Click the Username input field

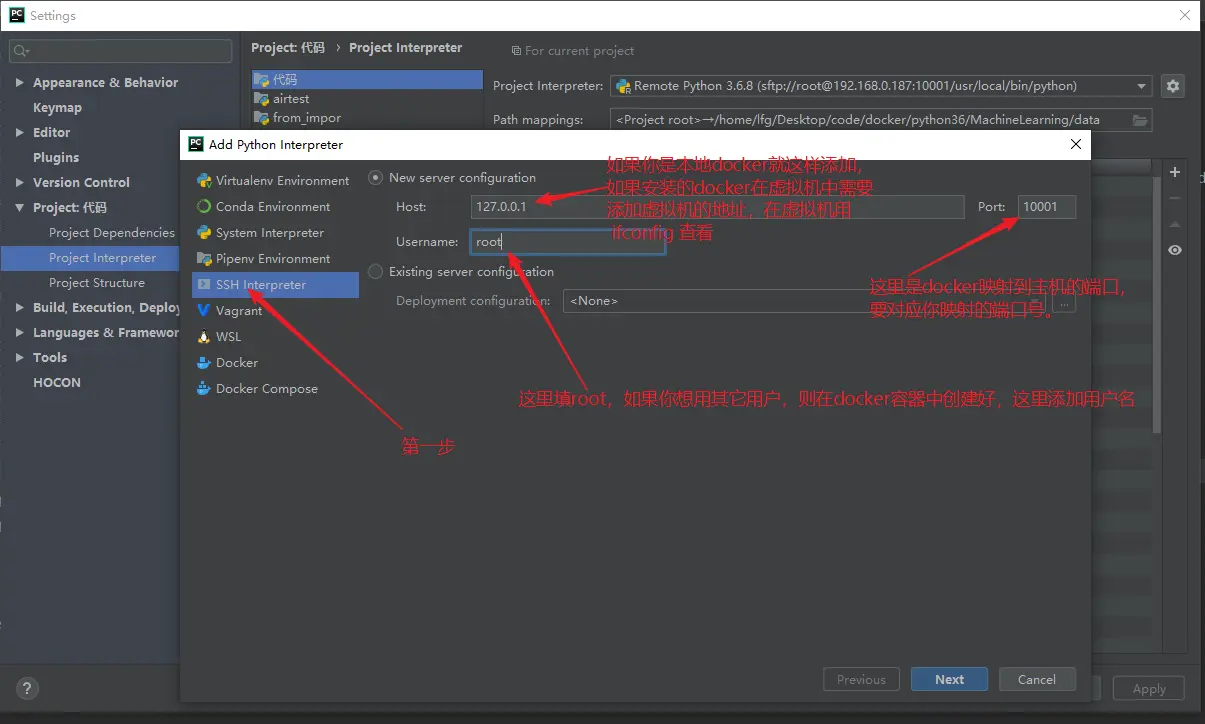point(568,242)
